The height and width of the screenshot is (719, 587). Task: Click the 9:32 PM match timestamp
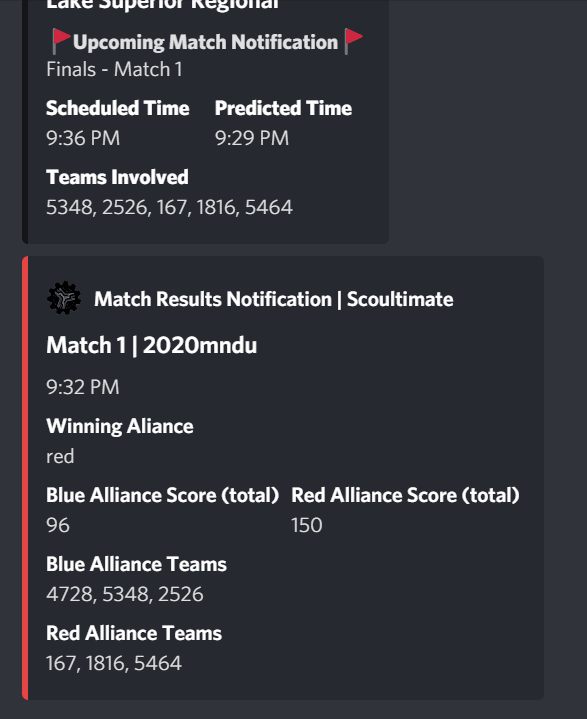pyautogui.click(x=83, y=387)
